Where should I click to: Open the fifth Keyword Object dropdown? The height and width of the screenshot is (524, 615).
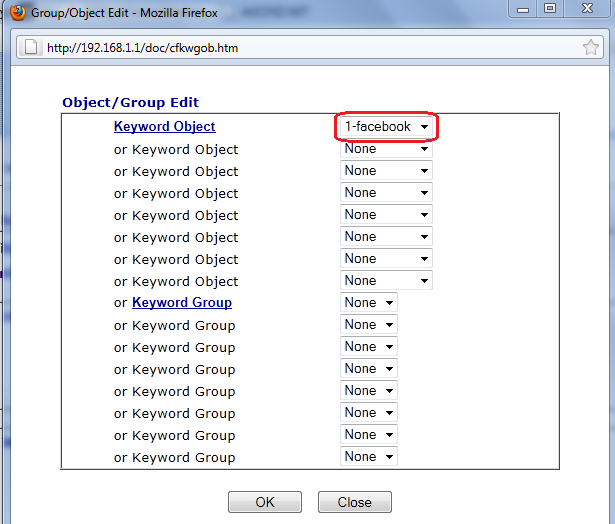(386, 215)
